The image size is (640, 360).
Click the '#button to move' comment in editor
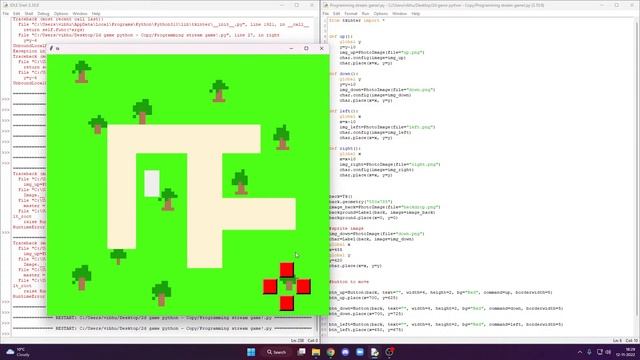click(349, 282)
